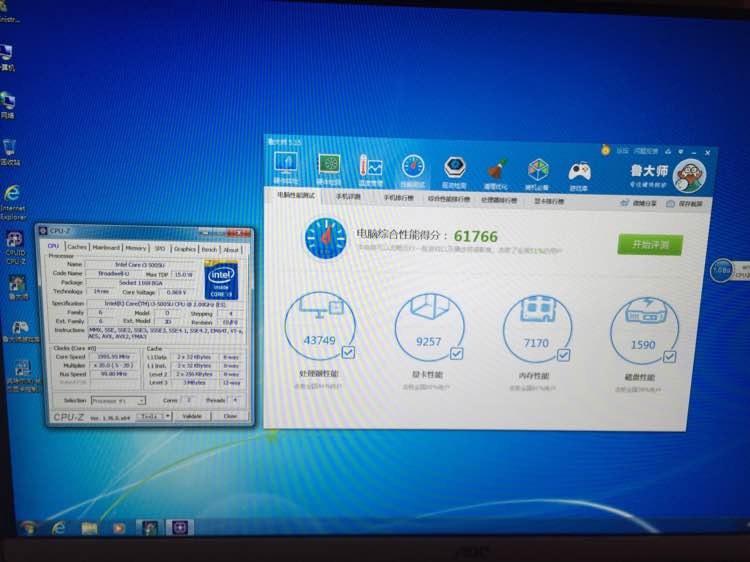Launch Internet Explorer from the taskbar

[58, 528]
